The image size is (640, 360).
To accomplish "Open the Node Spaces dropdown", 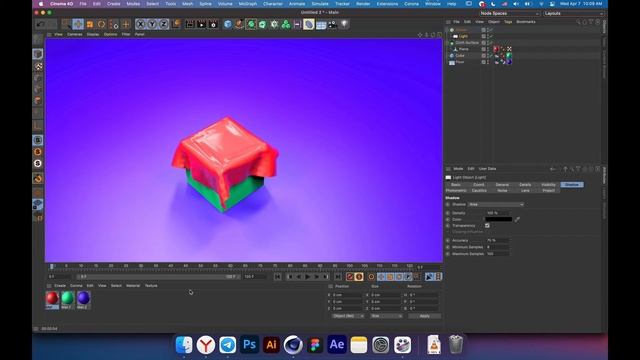I will (509, 13).
